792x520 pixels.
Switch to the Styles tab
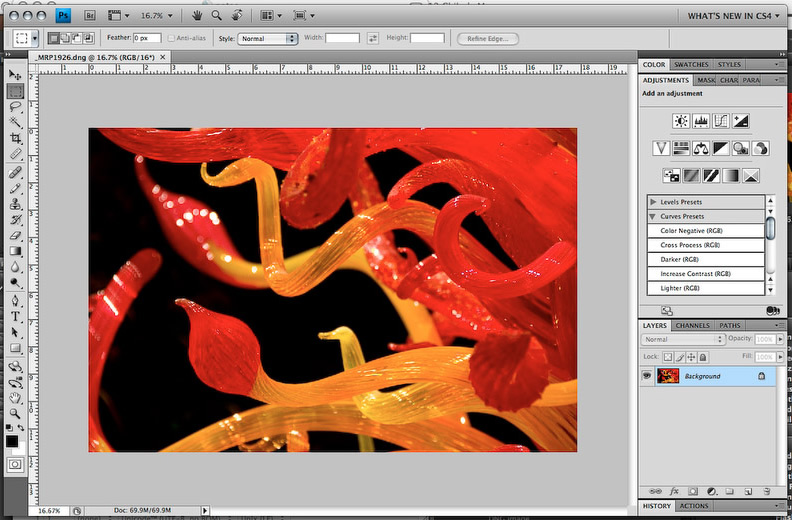(x=729, y=65)
